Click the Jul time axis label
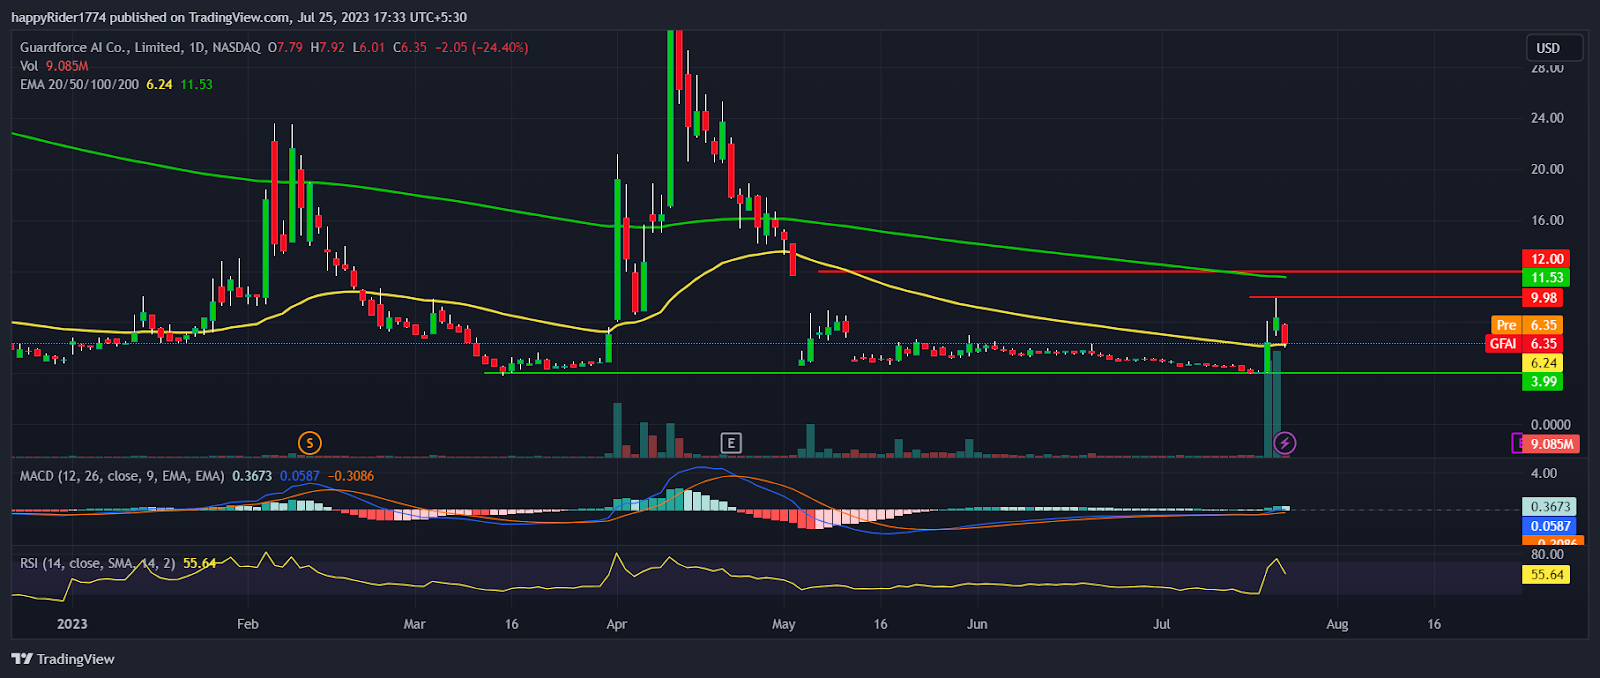The height and width of the screenshot is (678, 1600). click(x=1162, y=624)
